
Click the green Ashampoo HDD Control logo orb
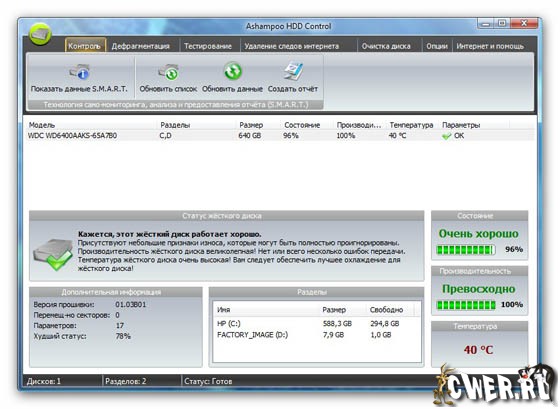(x=40, y=34)
